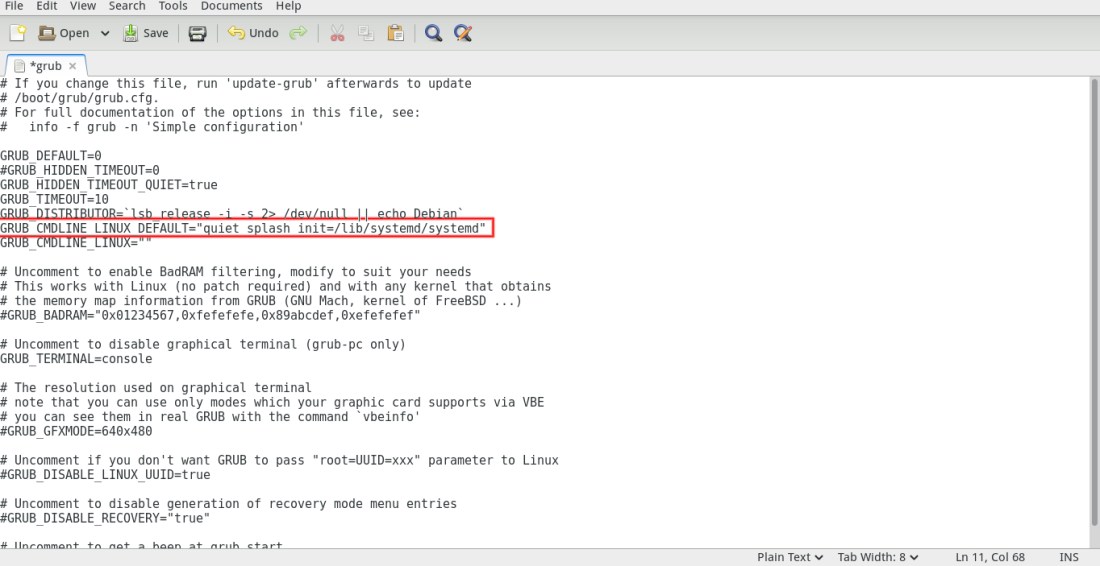The width and height of the screenshot is (1100, 566).
Task: Open the Find and Replace icon
Action: [x=462, y=33]
